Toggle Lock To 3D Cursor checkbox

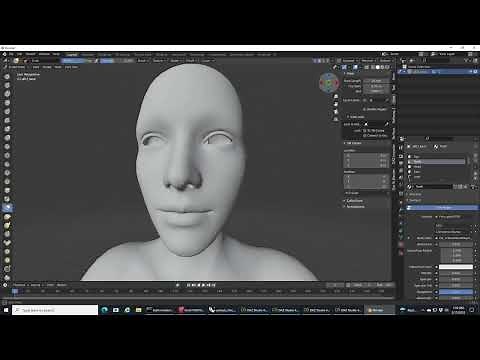coord(365,131)
